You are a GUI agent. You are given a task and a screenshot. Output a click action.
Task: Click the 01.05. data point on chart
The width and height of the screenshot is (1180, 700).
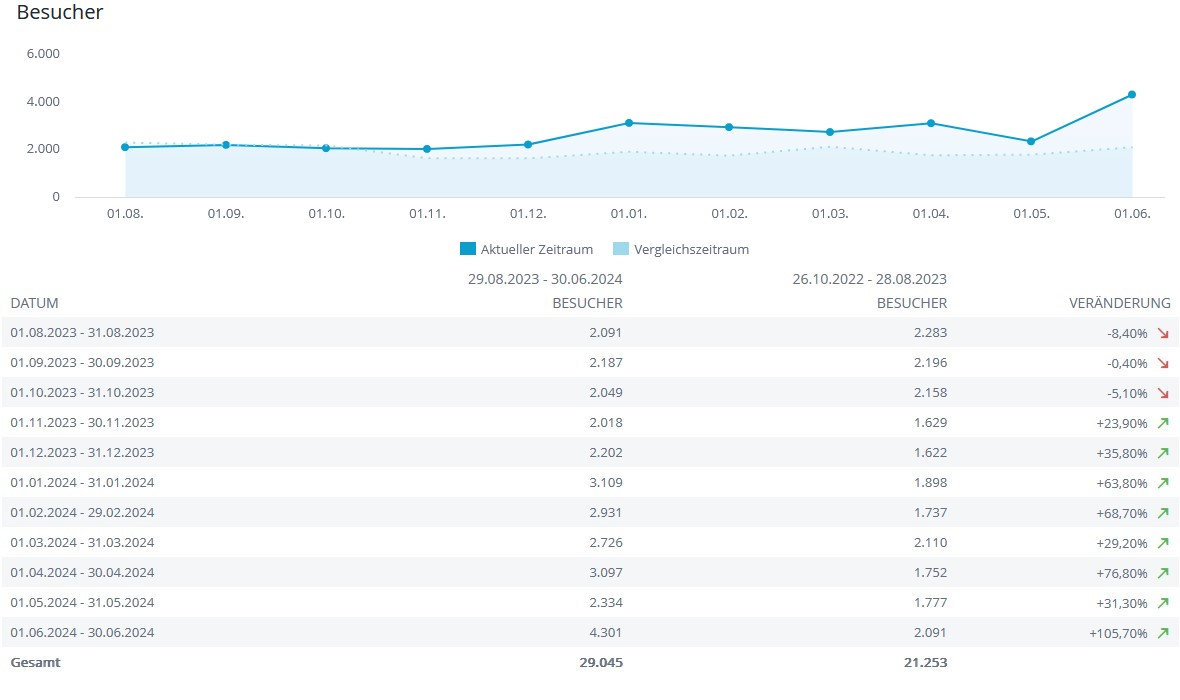point(1031,141)
